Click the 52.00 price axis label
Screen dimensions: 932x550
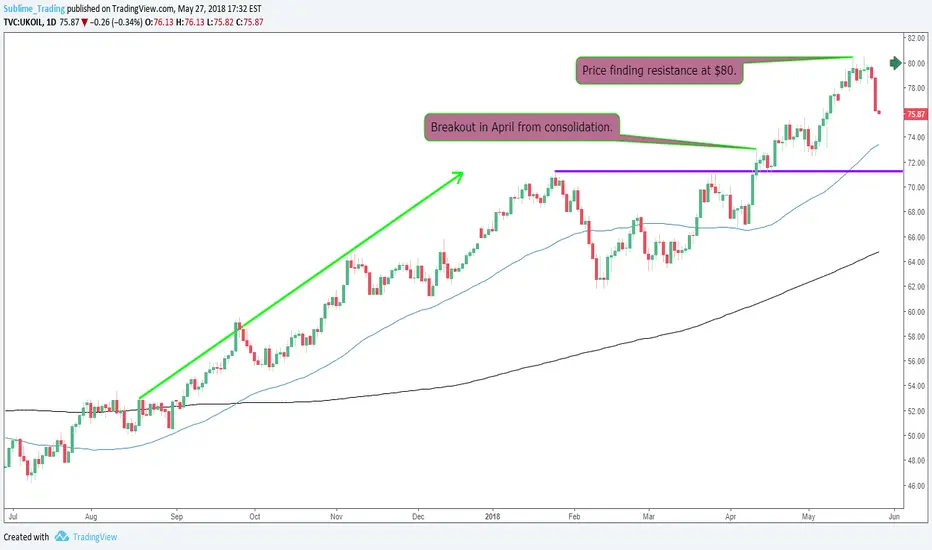coord(916,411)
